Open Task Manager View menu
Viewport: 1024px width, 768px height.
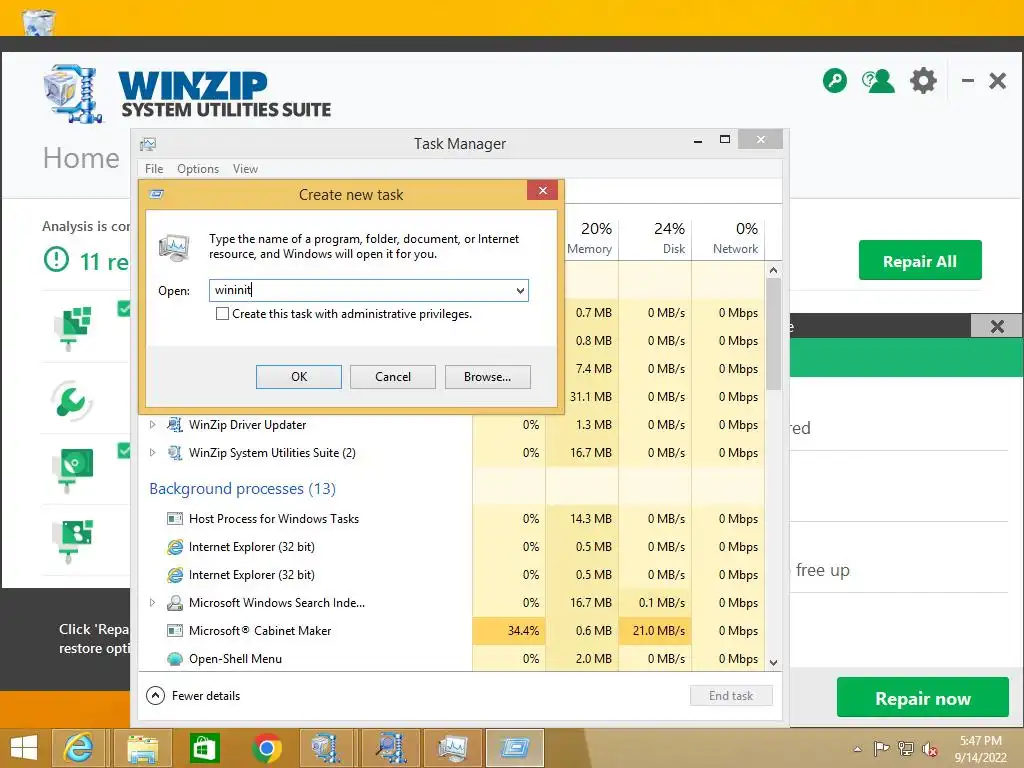tap(246, 168)
